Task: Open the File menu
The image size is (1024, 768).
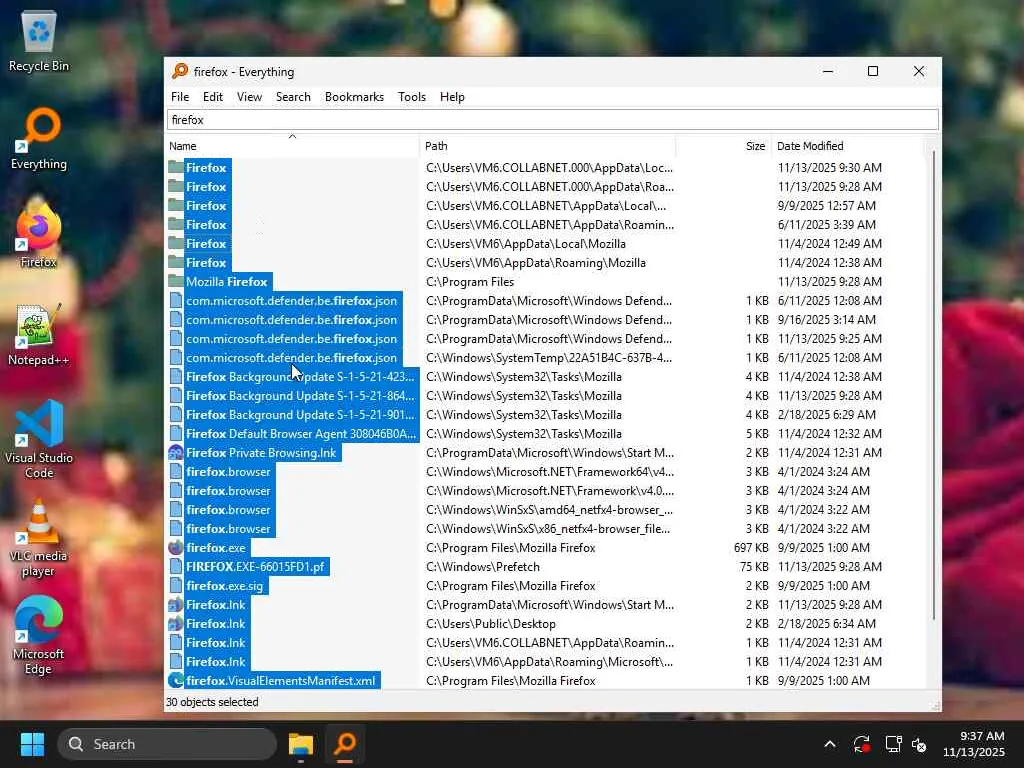Action: tap(180, 97)
